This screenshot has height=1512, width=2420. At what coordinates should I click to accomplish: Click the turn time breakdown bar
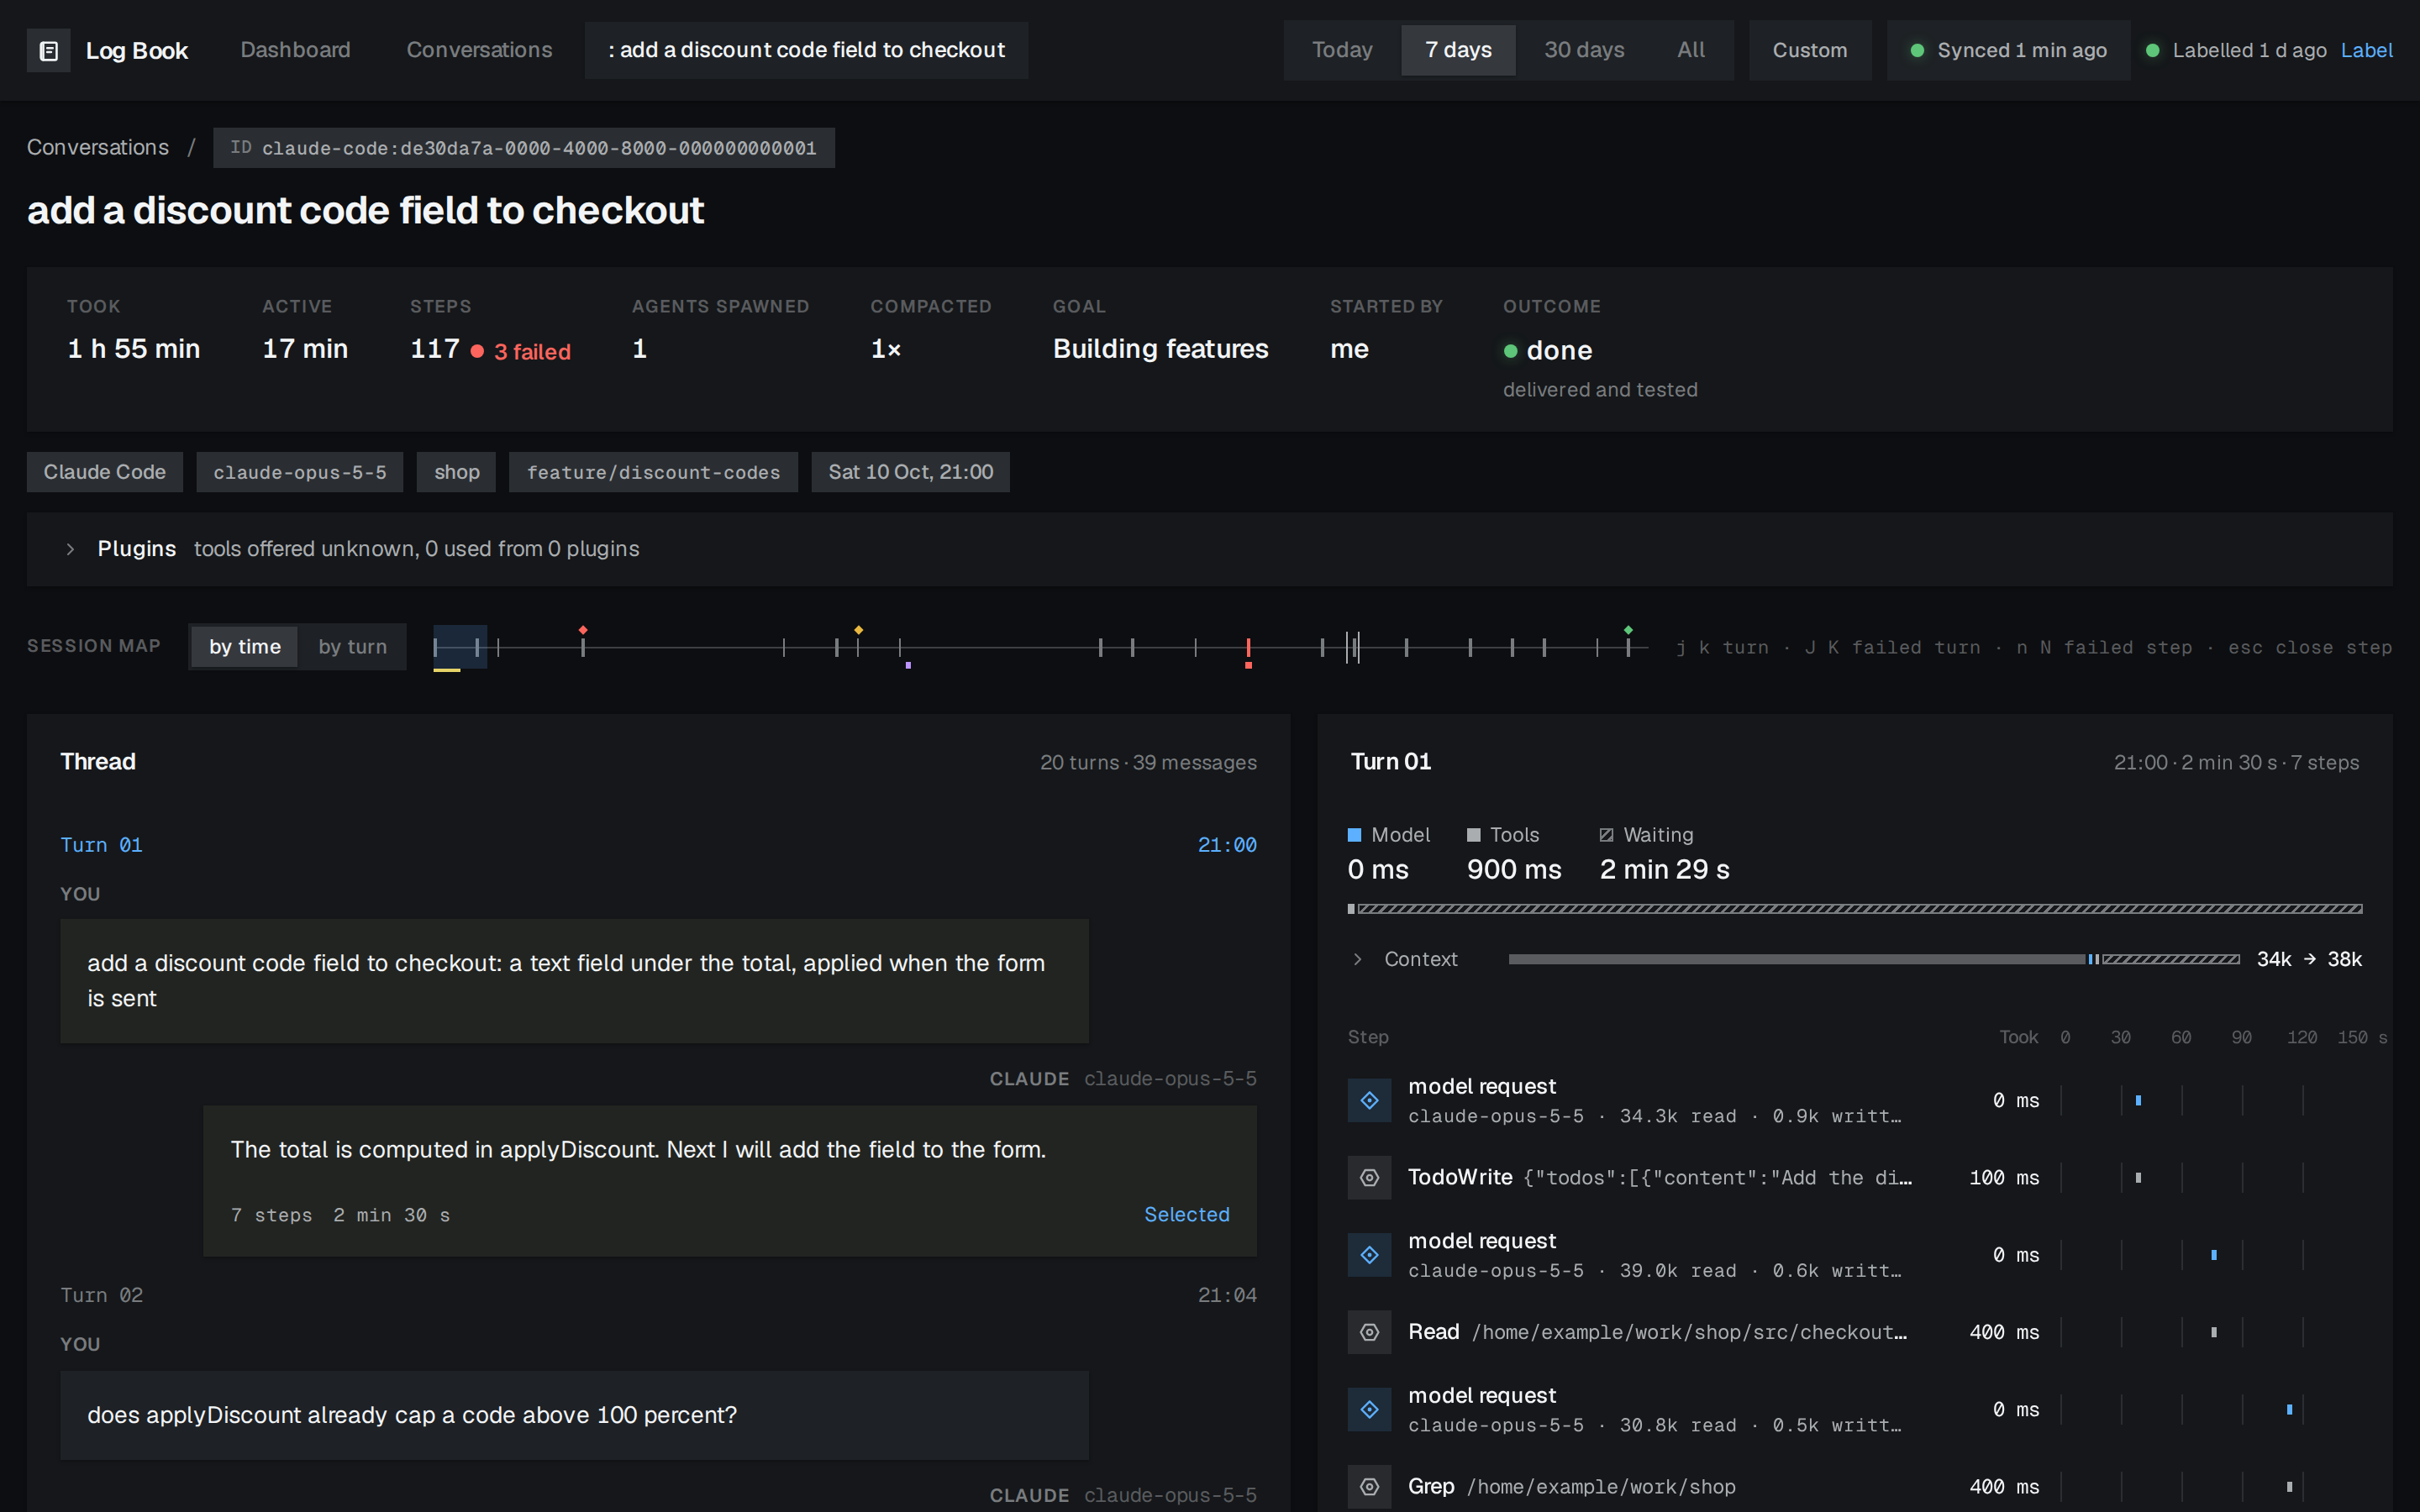coord(1855,909)
